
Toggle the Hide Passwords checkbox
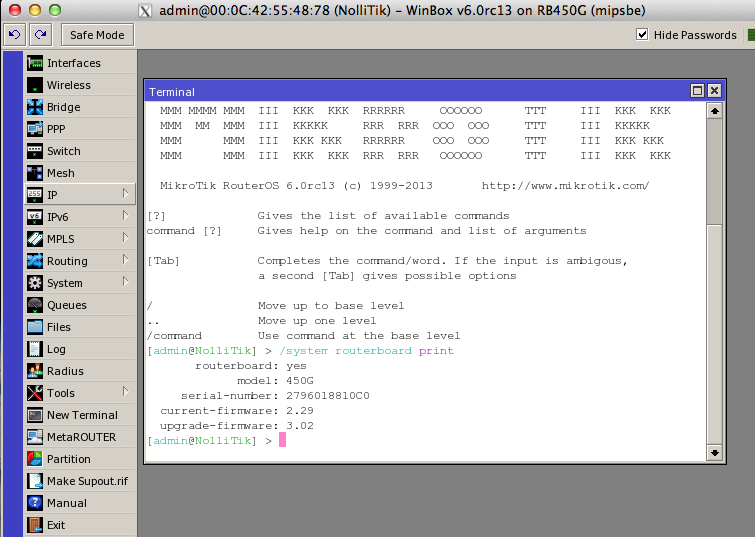[x=642, y=35]
